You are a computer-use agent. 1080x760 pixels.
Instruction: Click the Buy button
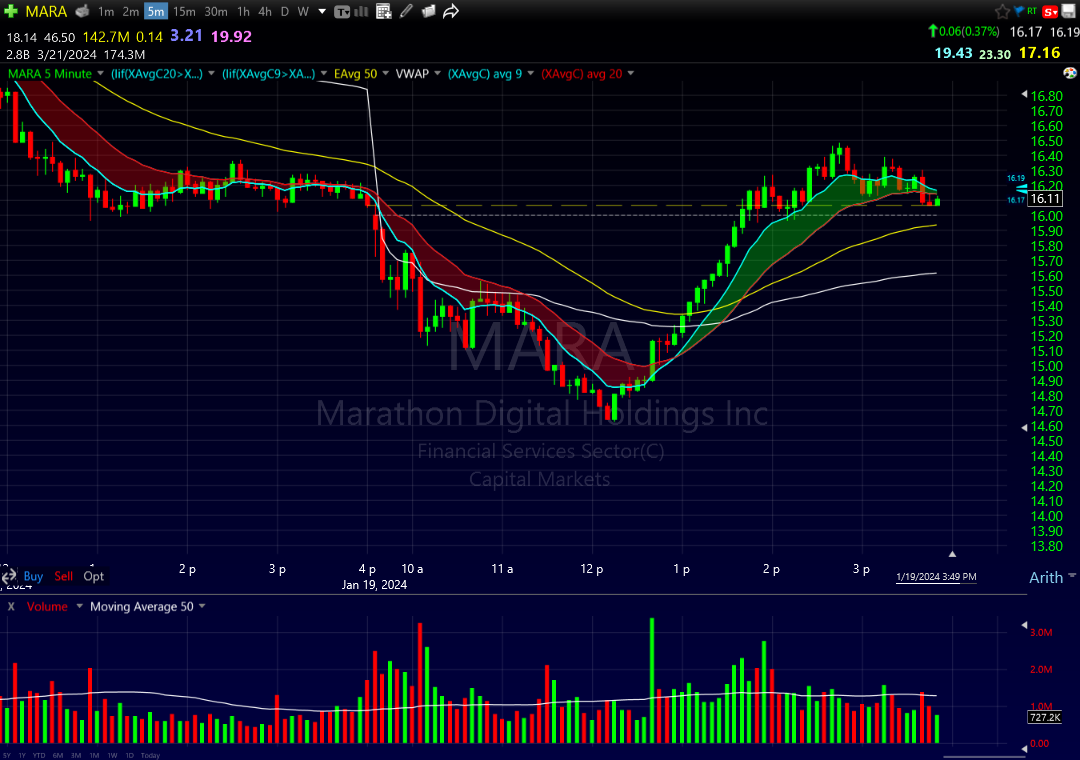click(x=33, y=576)
